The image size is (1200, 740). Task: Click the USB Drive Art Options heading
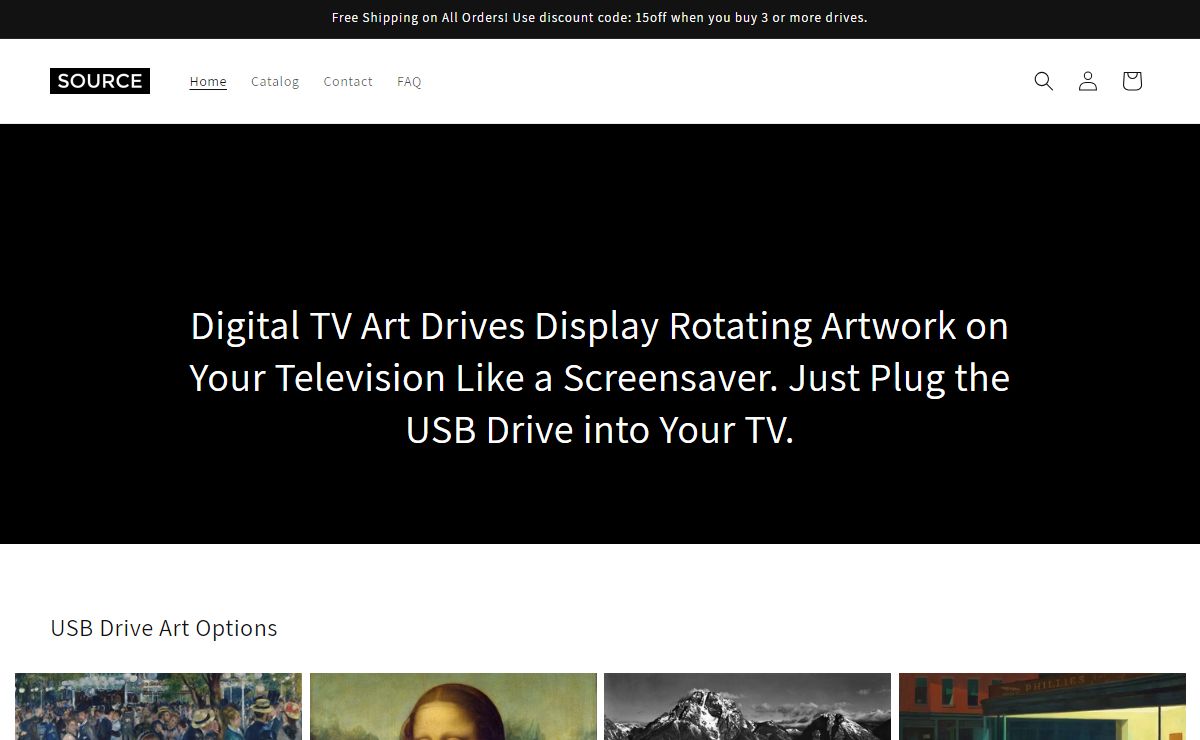164,628
